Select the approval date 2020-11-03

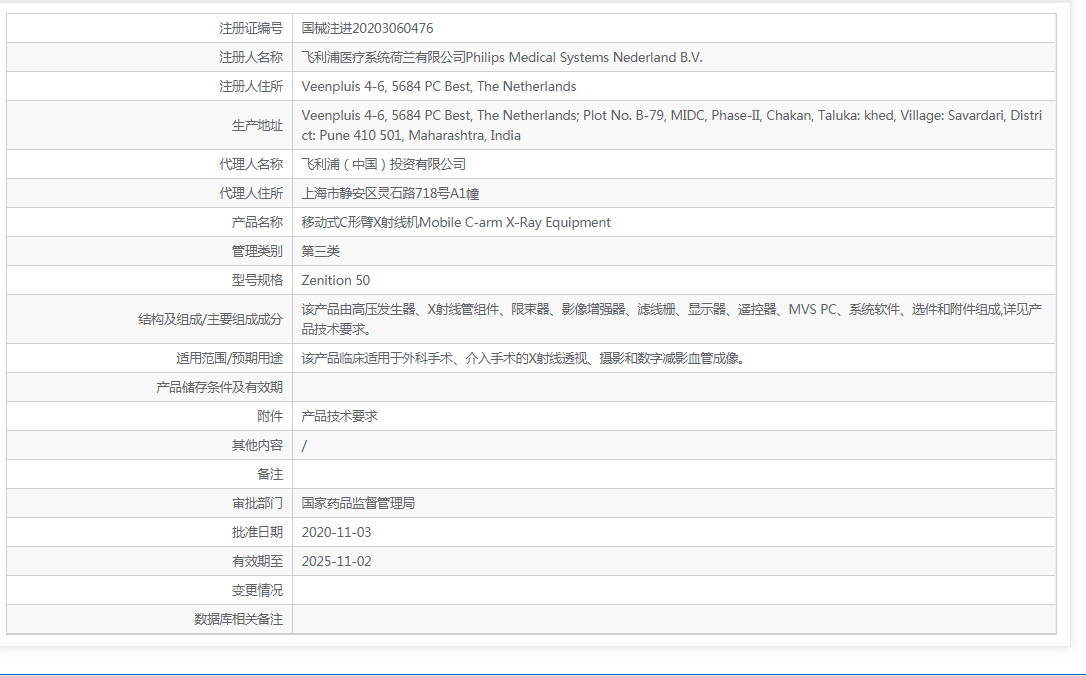[x=336, y=532]
